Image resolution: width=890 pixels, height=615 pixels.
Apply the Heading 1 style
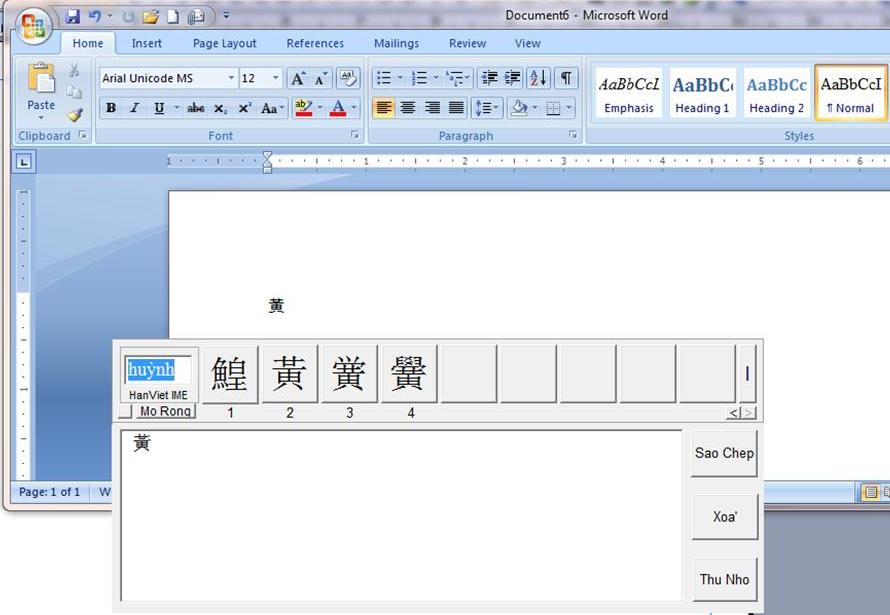pos(702,93)
